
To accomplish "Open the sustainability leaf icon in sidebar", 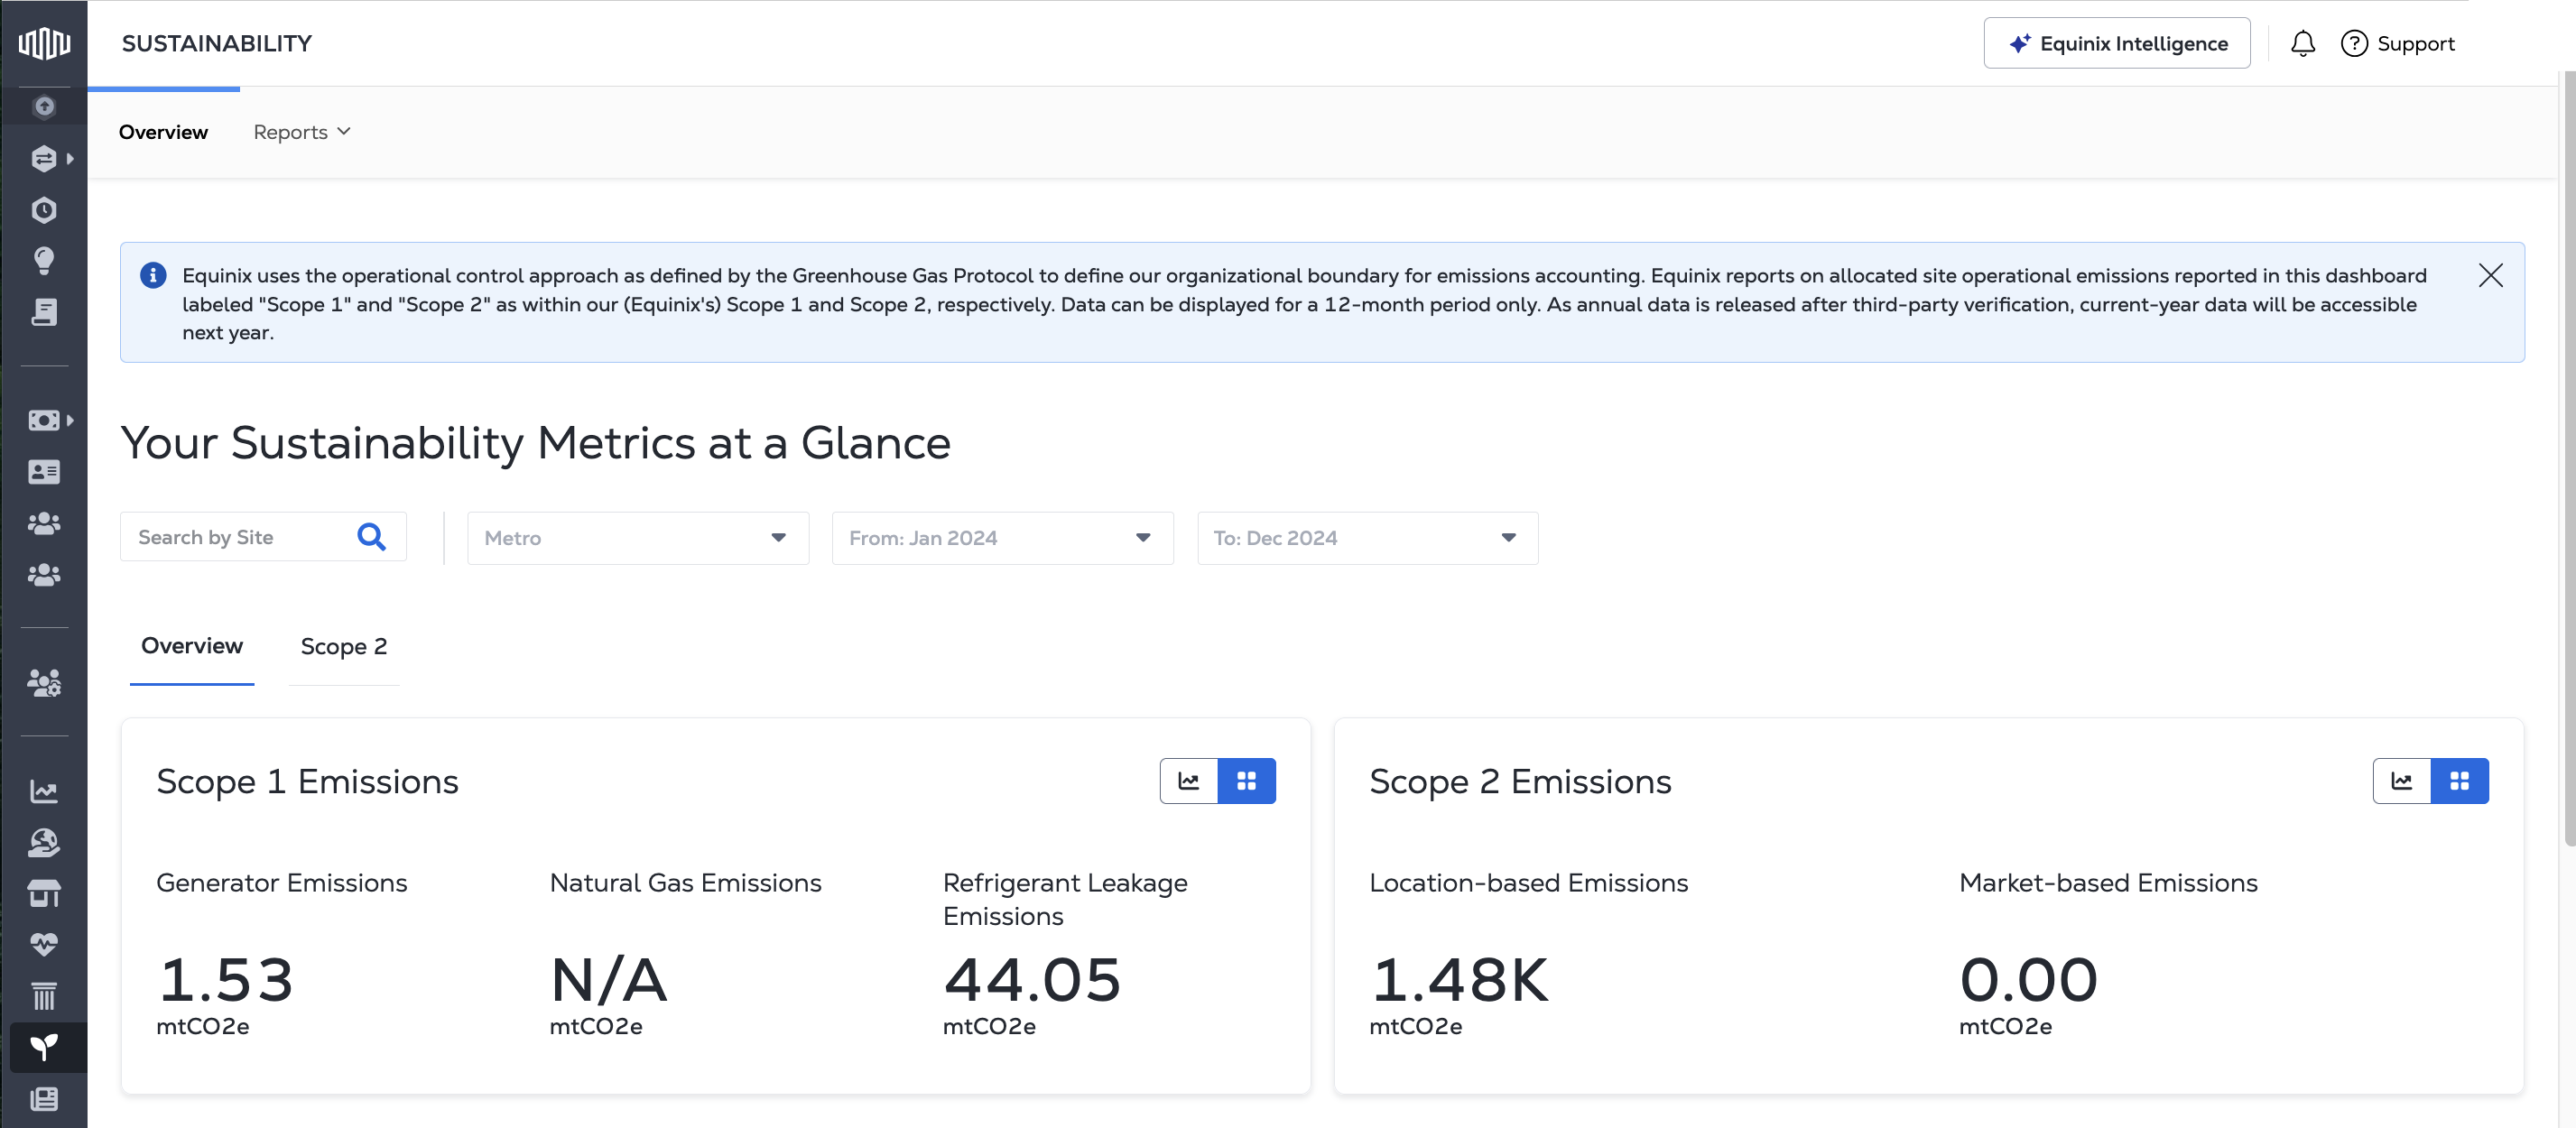I will click(44, 1047).
